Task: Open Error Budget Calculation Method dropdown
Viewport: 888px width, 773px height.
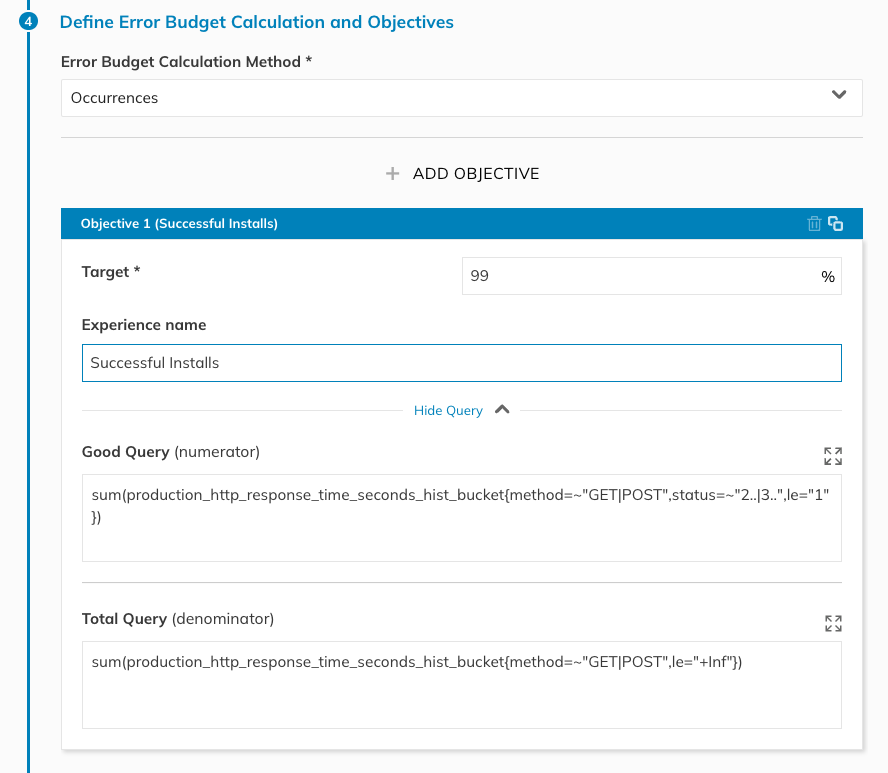Action: pyautogui.click(x=462, y=98)
